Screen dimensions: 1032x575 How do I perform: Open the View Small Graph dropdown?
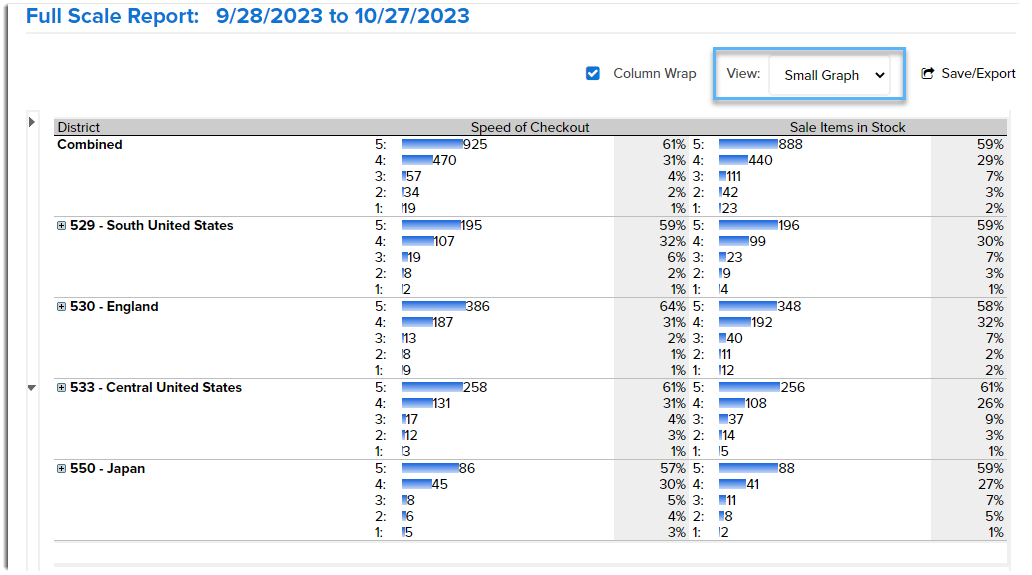829,76
